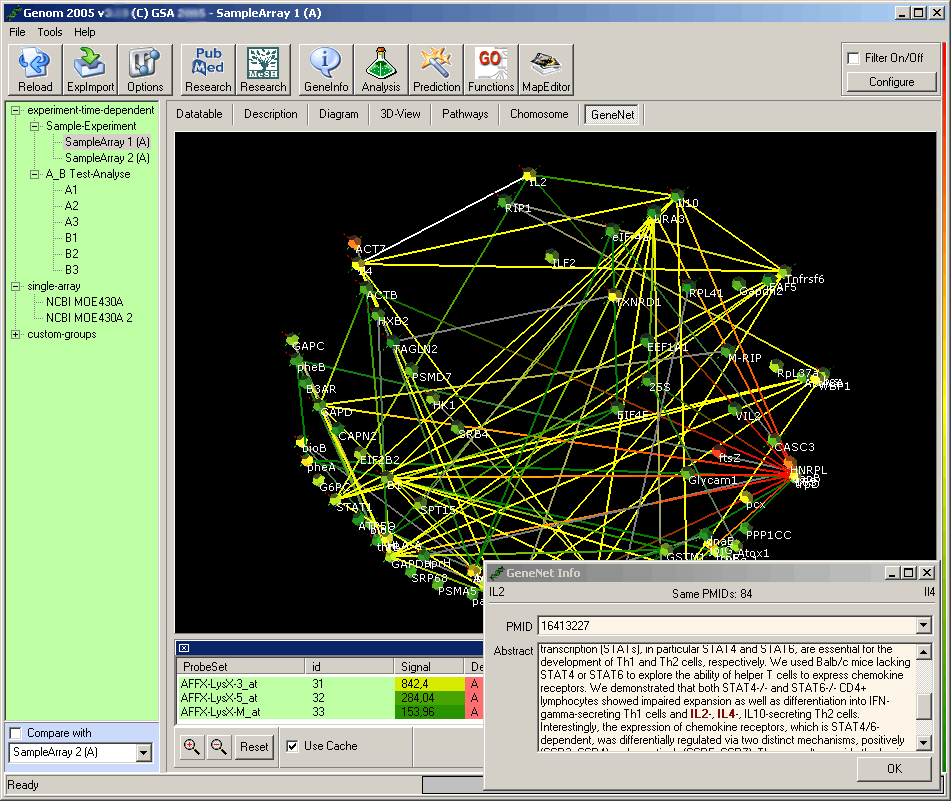
Task: Open the ExpImport tool
Action: [90, 70]
